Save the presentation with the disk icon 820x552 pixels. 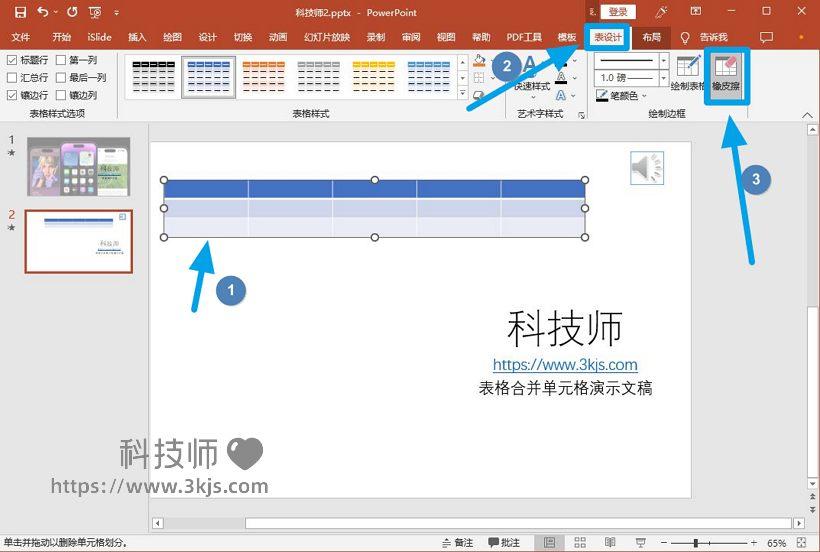pyautogui.click(x=20, y=12)
